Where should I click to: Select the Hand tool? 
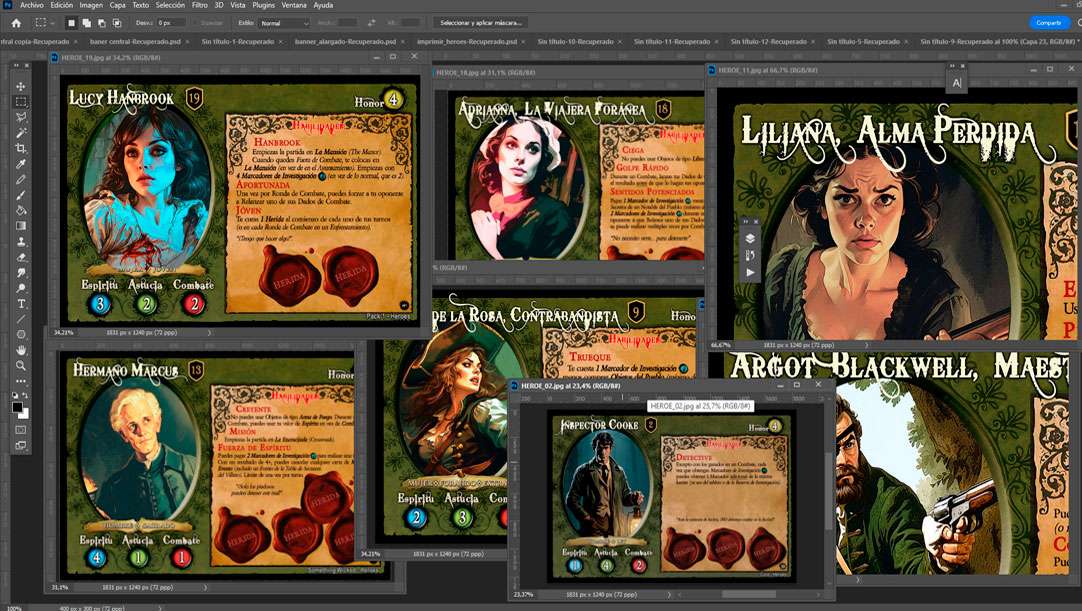[x=20, y=350]
